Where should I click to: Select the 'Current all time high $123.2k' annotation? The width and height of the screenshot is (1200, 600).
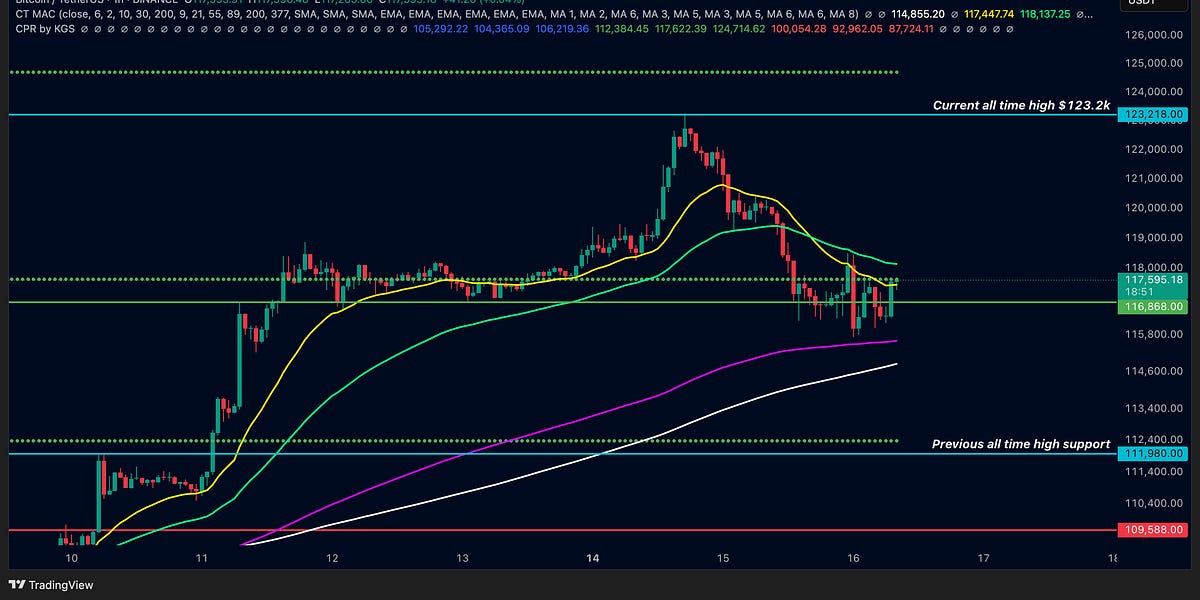pos(1021,105)
